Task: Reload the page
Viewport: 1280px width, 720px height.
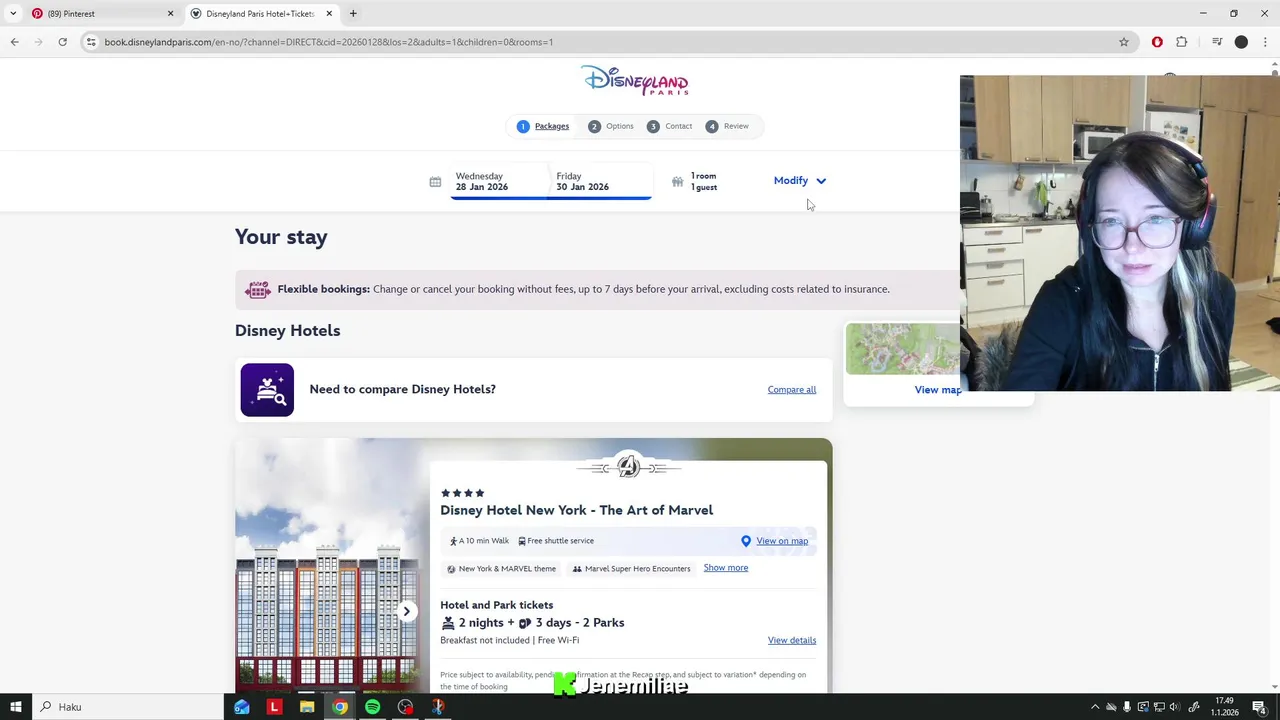Action: coord(62,42)
